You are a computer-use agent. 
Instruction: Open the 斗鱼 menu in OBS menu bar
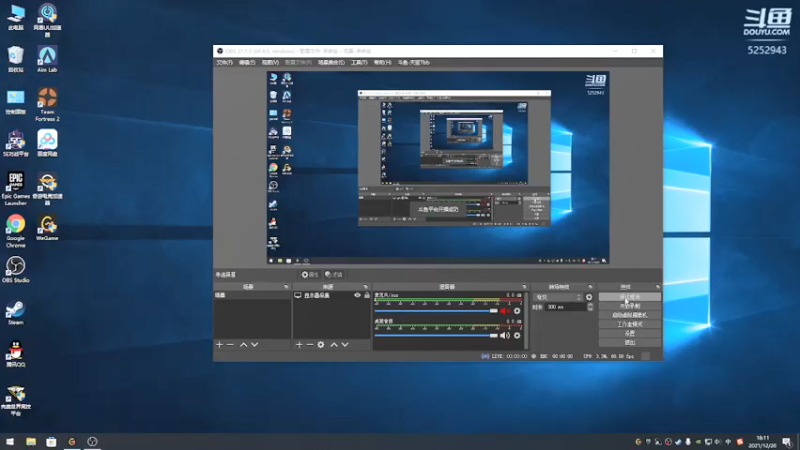point(414,63)
